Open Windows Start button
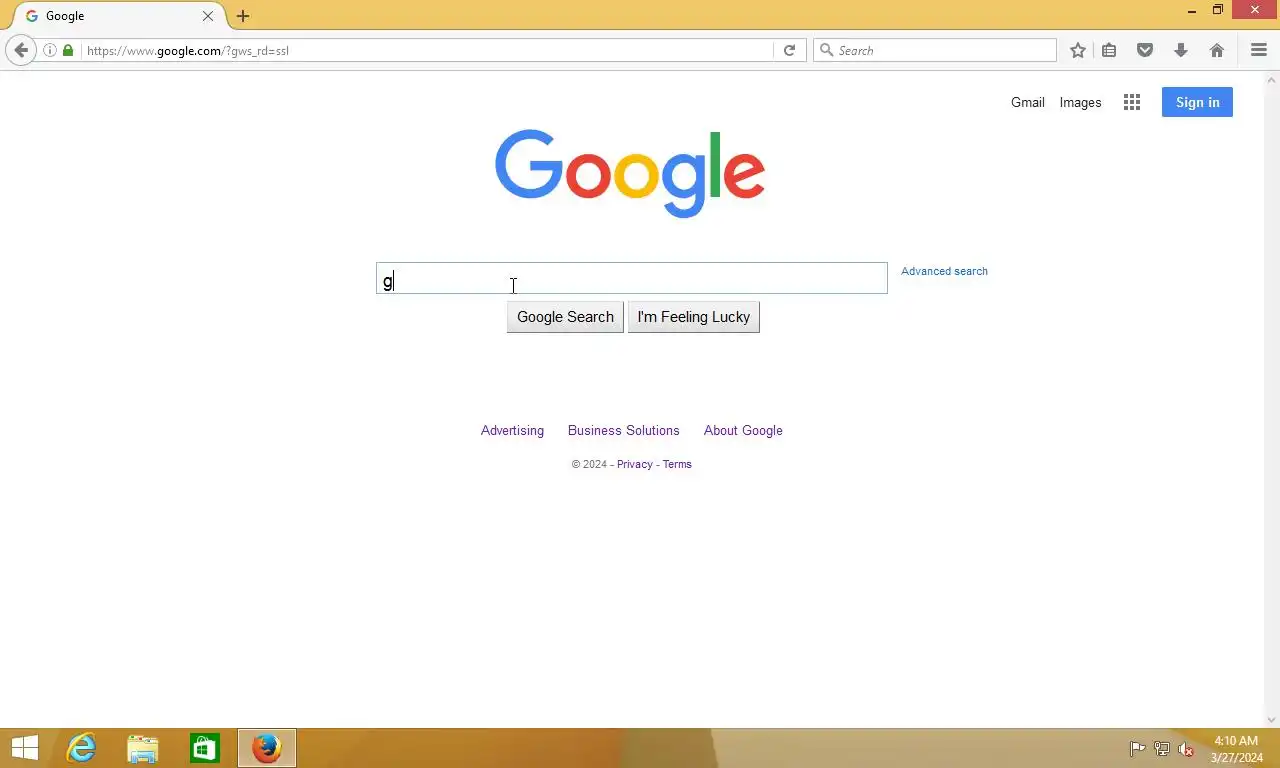Viewport: 1280px width, 768px height. pyautogui.click(x=25, y=748)
